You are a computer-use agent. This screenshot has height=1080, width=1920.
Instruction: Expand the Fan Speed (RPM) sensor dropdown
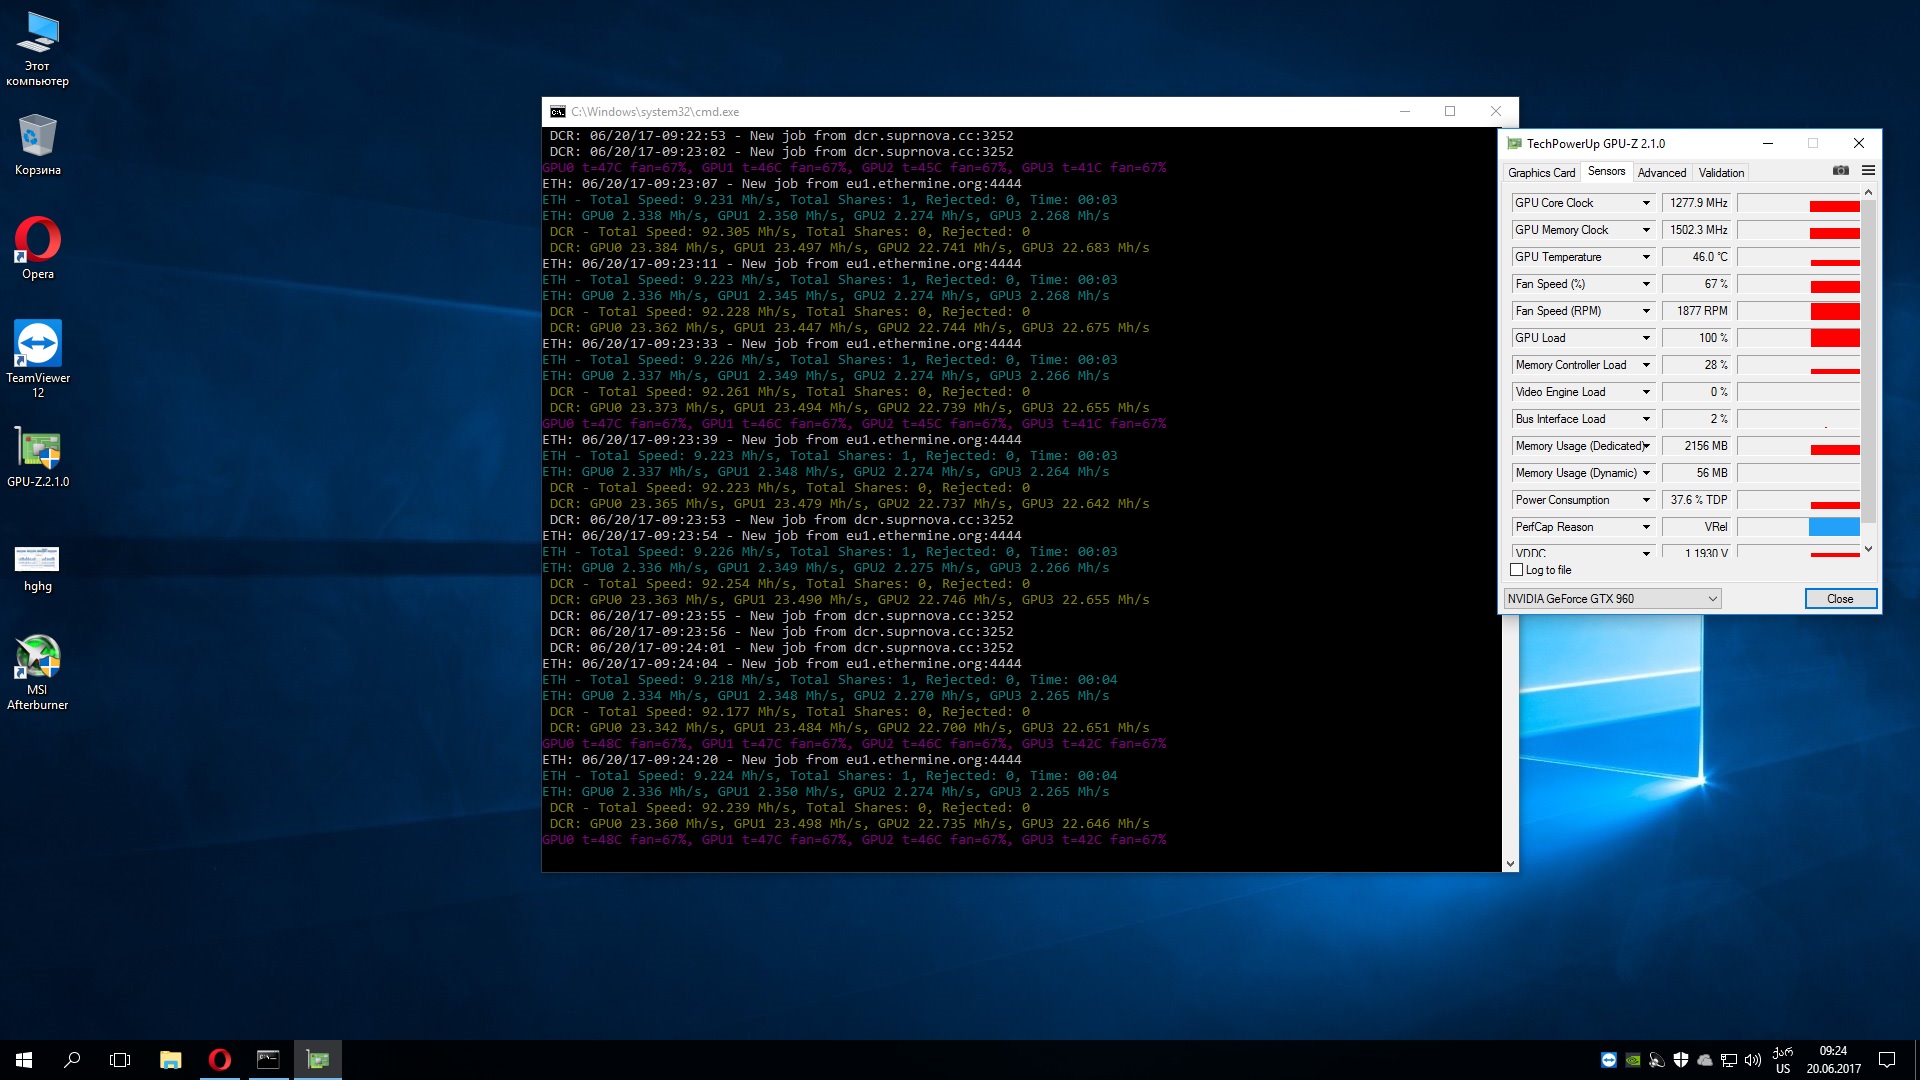[x=1646, y=311]
